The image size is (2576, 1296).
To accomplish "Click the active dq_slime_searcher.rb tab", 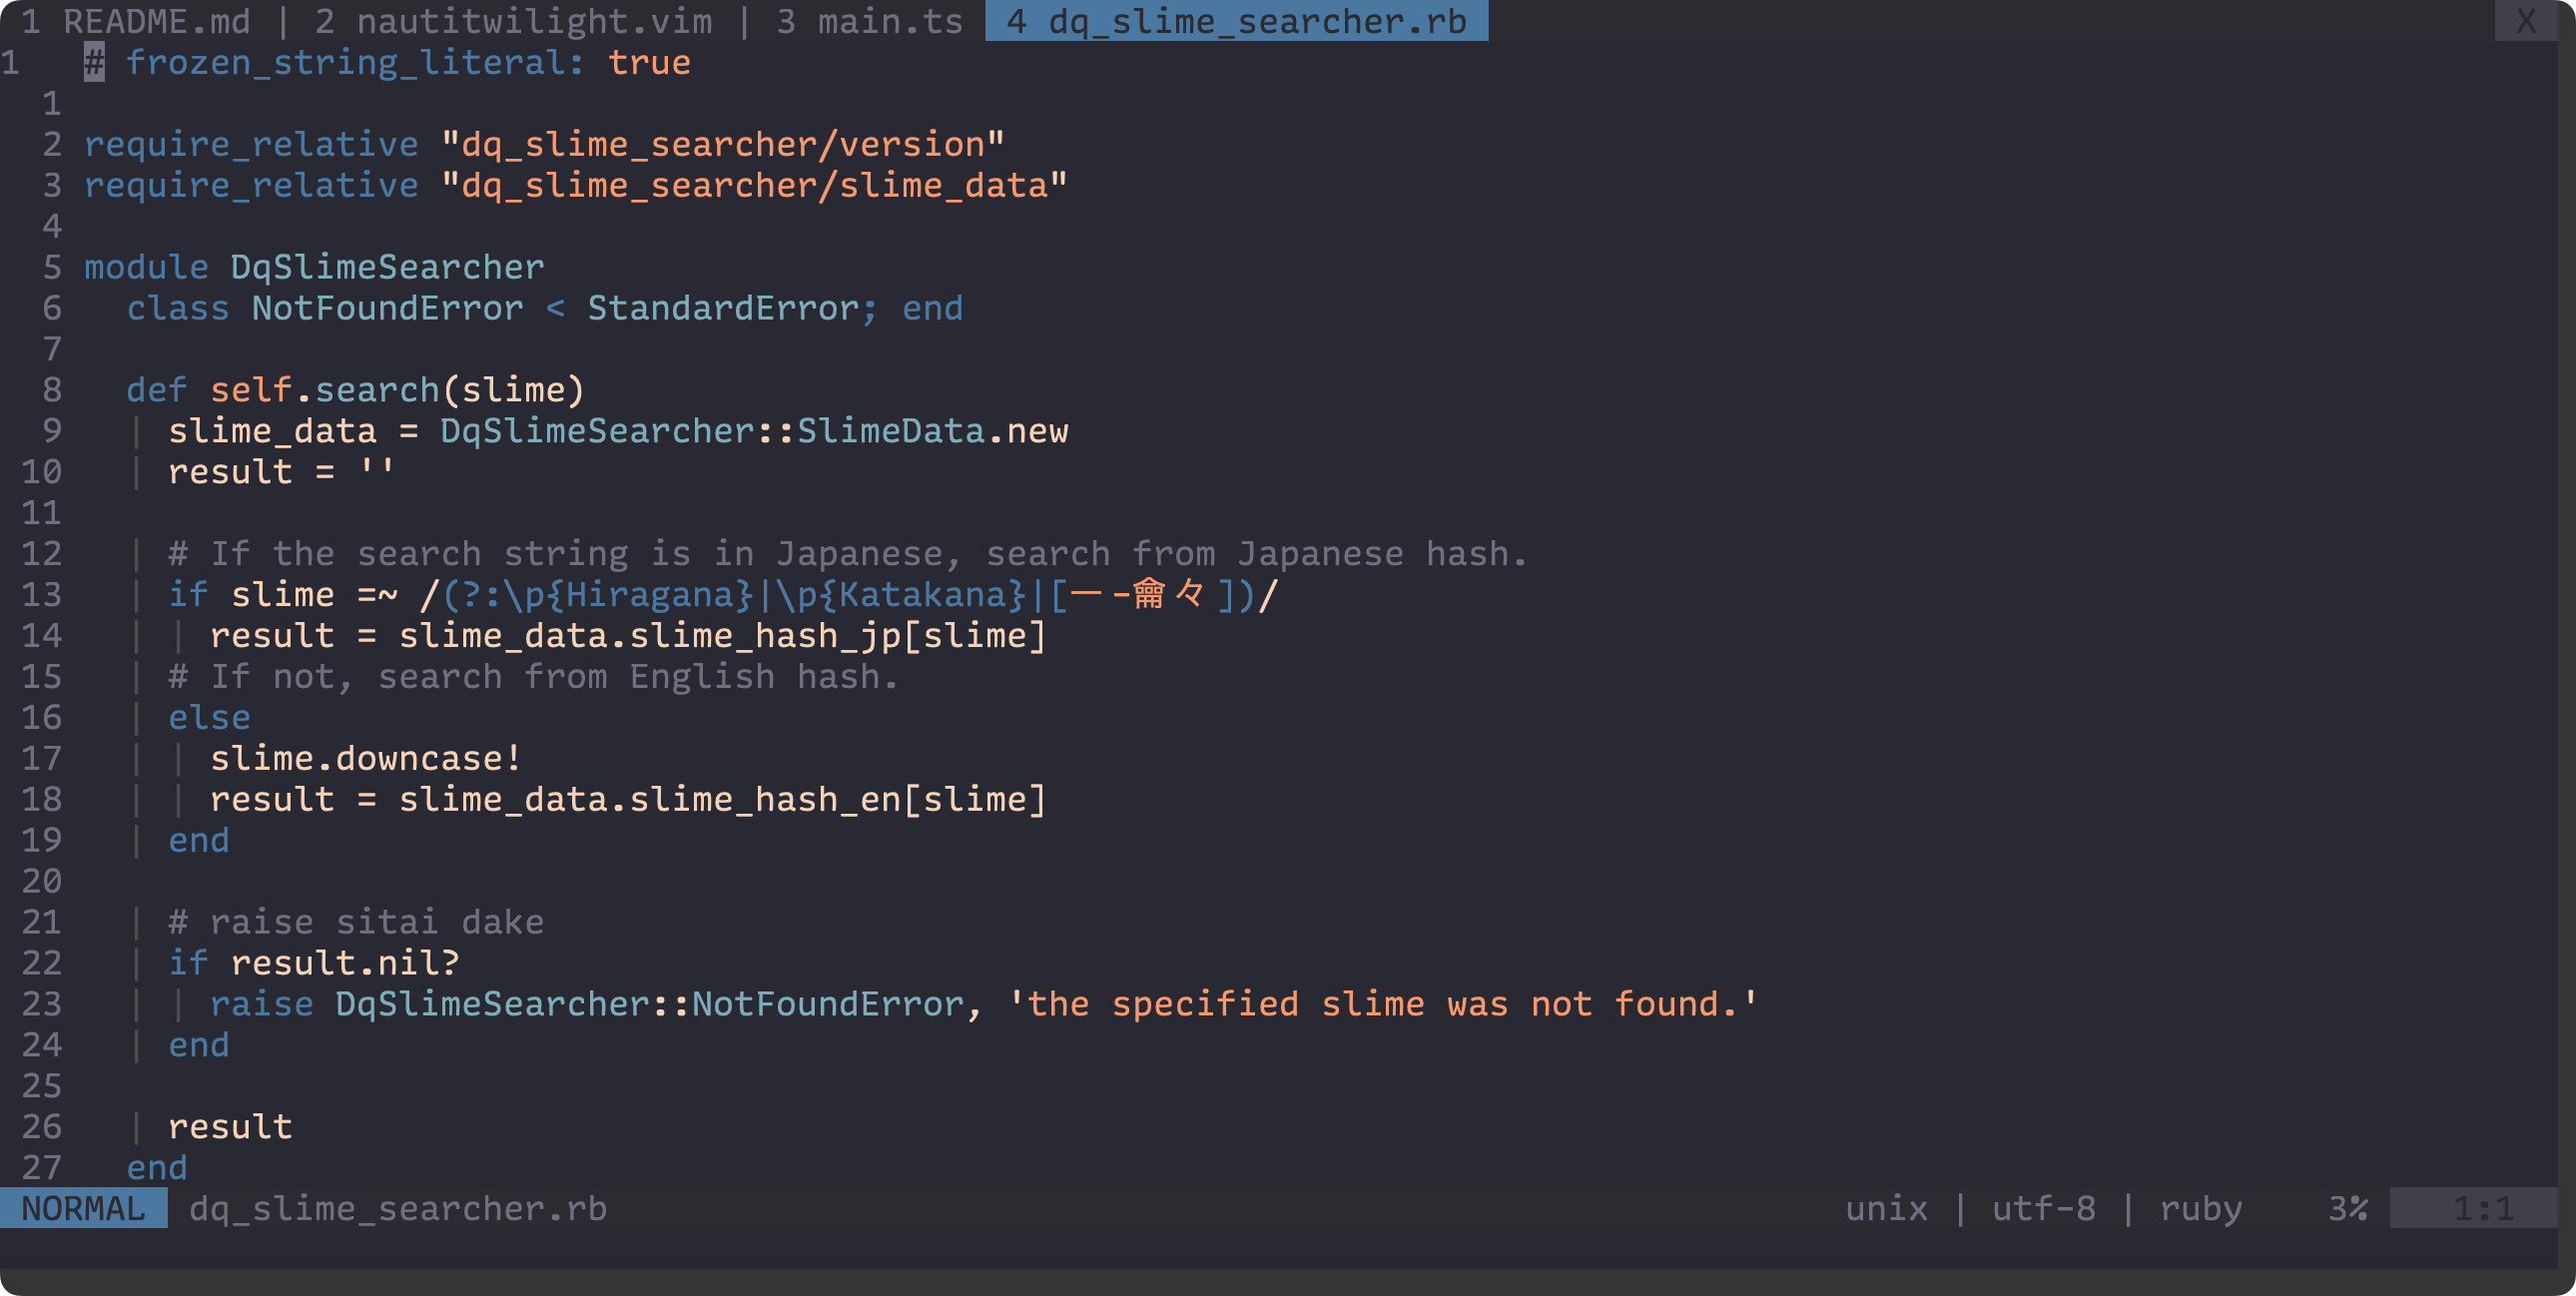I will [x=1236, y=21].
